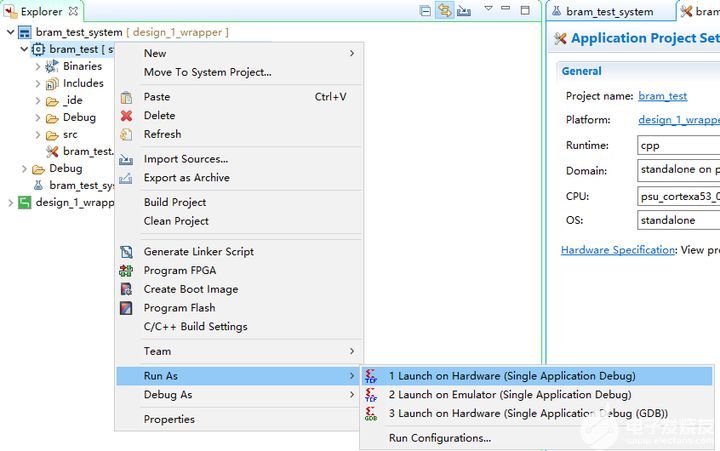Click the Binaries node icon
Image resolution: width=720 pixels, height=451 pixels.
[52, 67]
